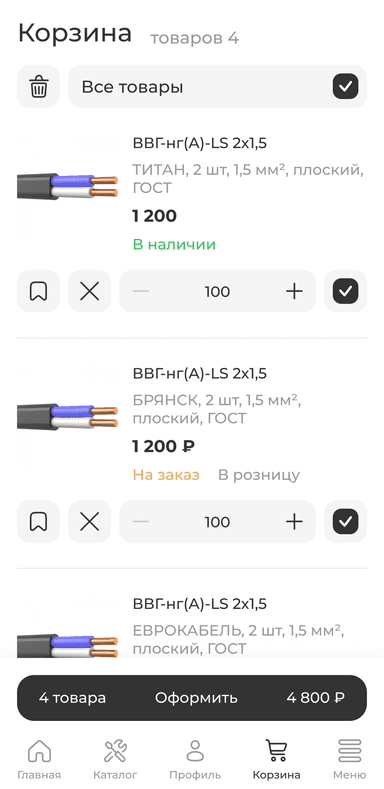This screenshot has width=384, height=789.
Task: Decrease БРЯНСК cable quantity with minus
Action: point(140,522)
